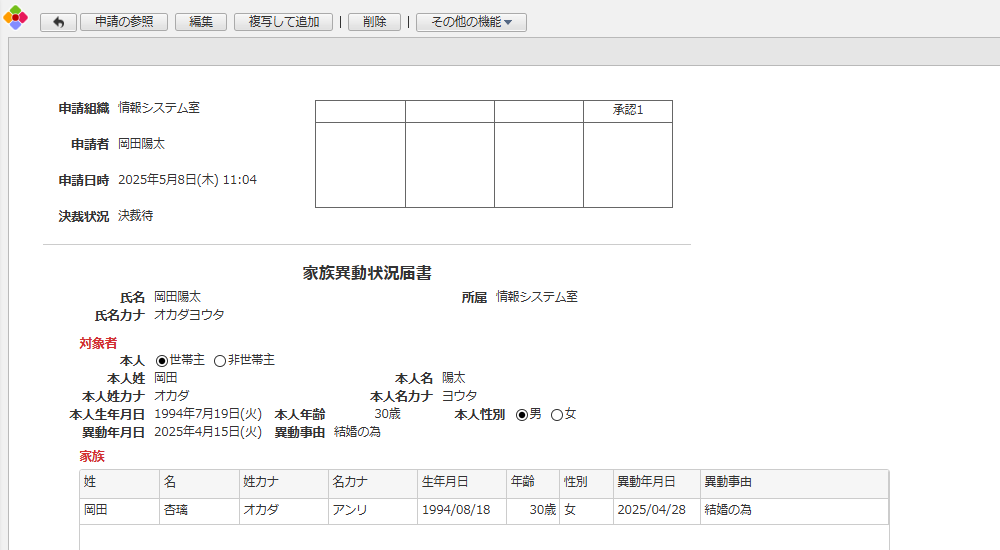Expand the その他の機能 dropdown menu
Image resolution: width=1000 pixels, height=550 pixels.
[471, 22]
